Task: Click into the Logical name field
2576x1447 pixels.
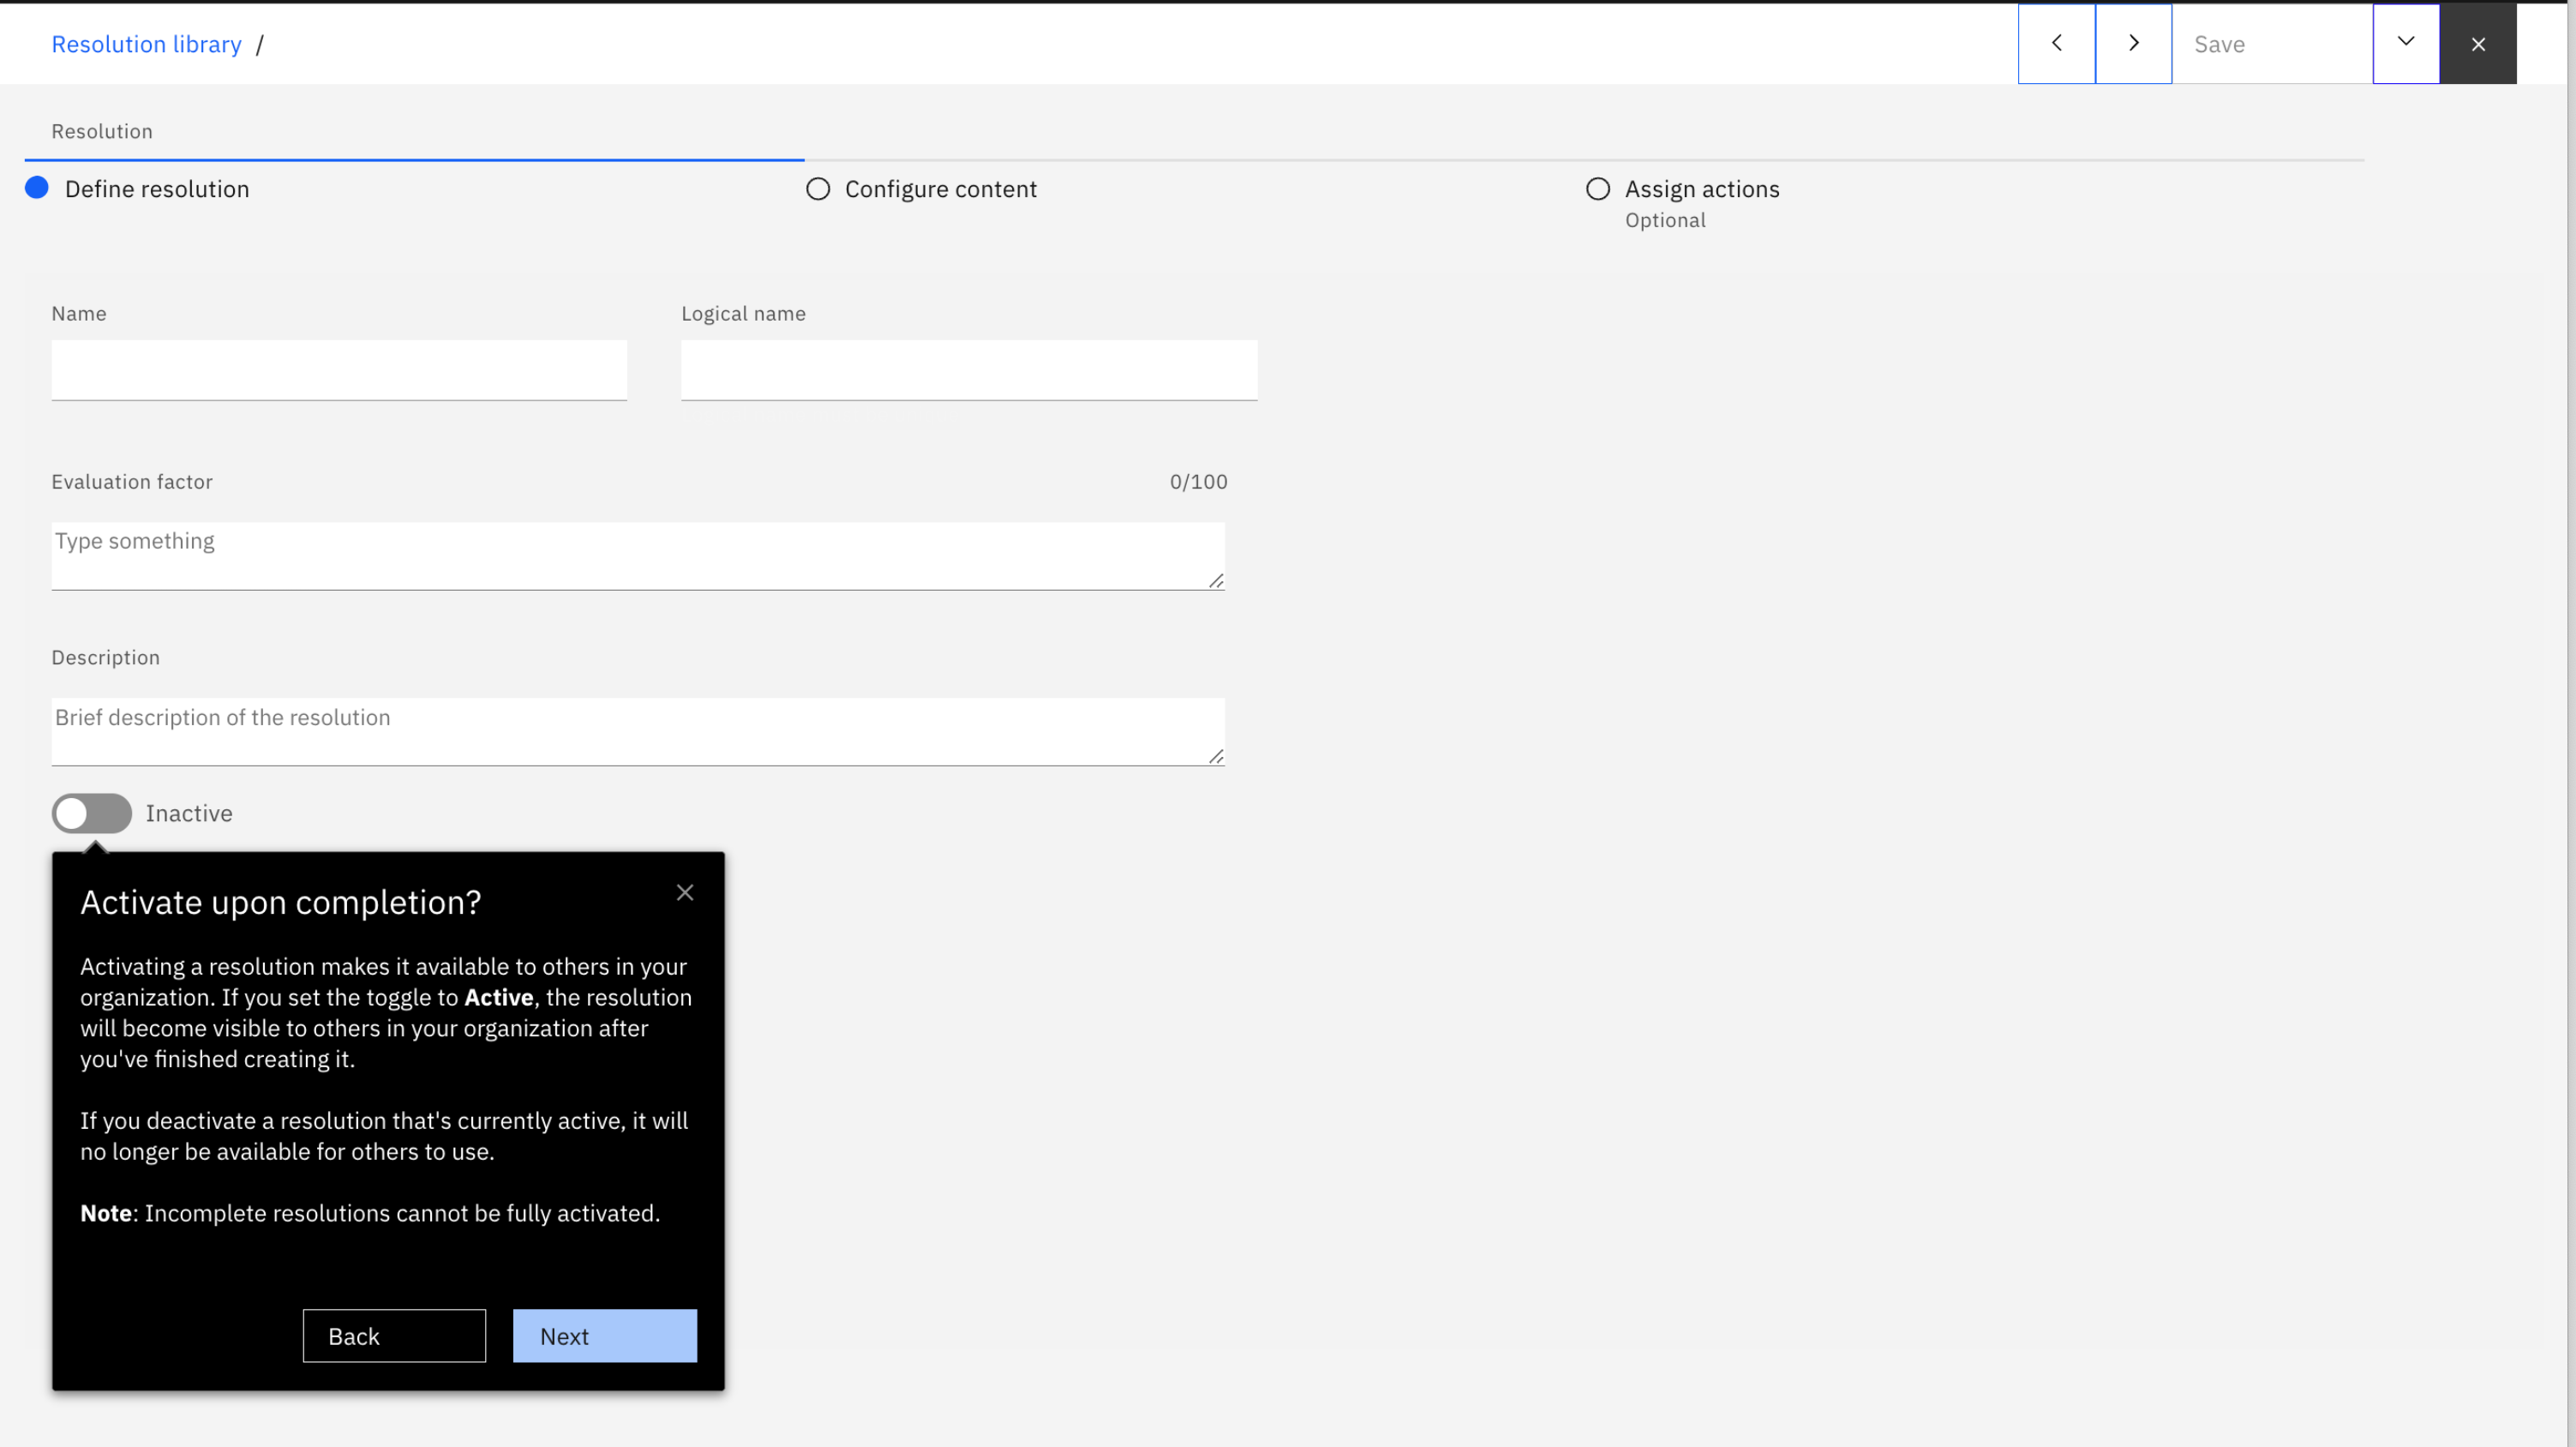Action: 968,370
